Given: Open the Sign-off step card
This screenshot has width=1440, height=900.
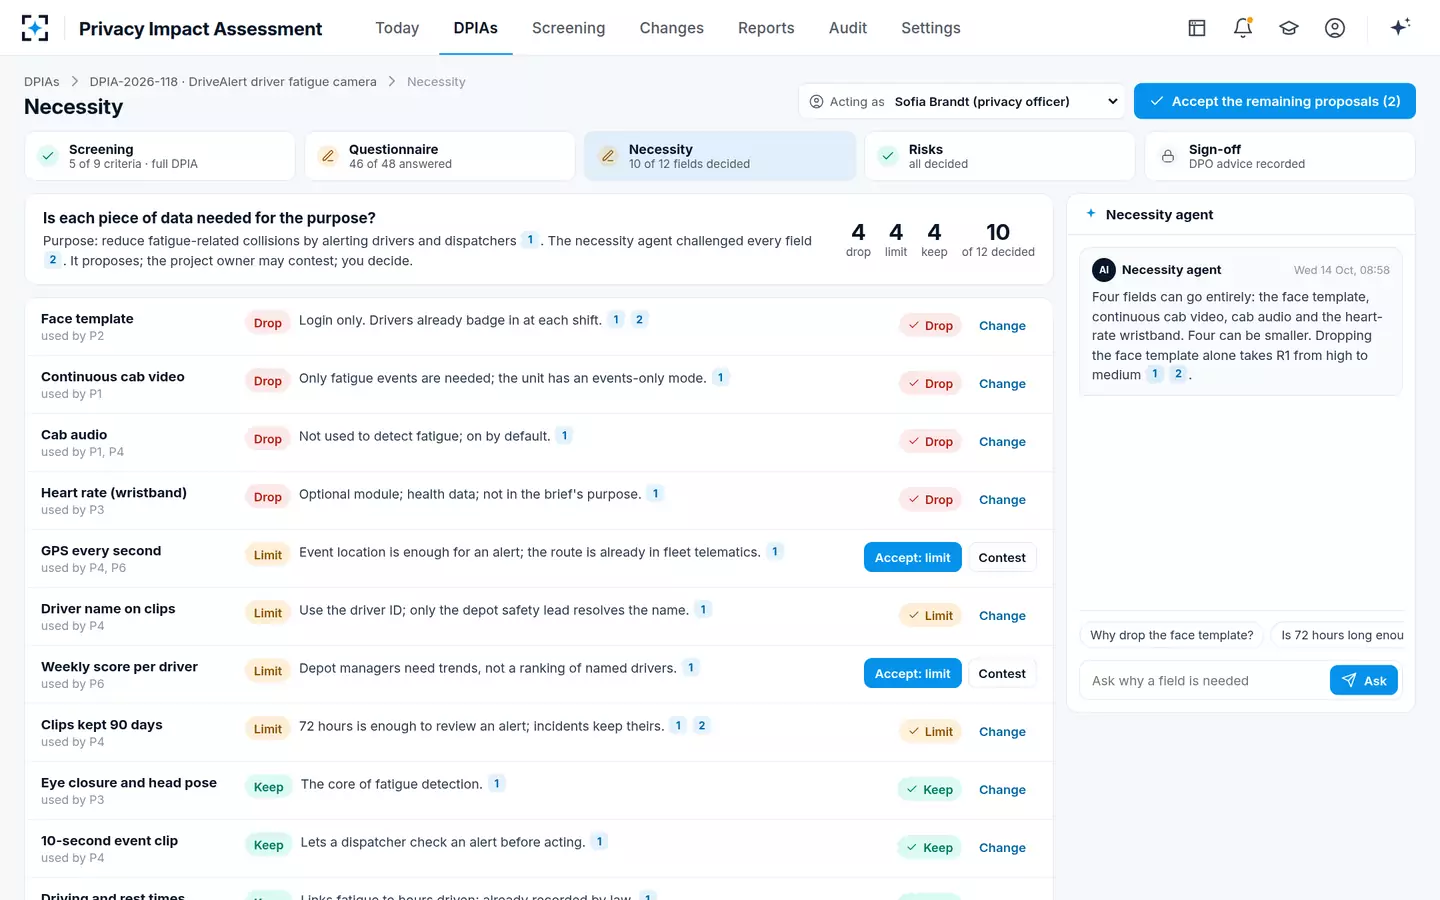Looking at the screenshot, I should coord(1280,156).
